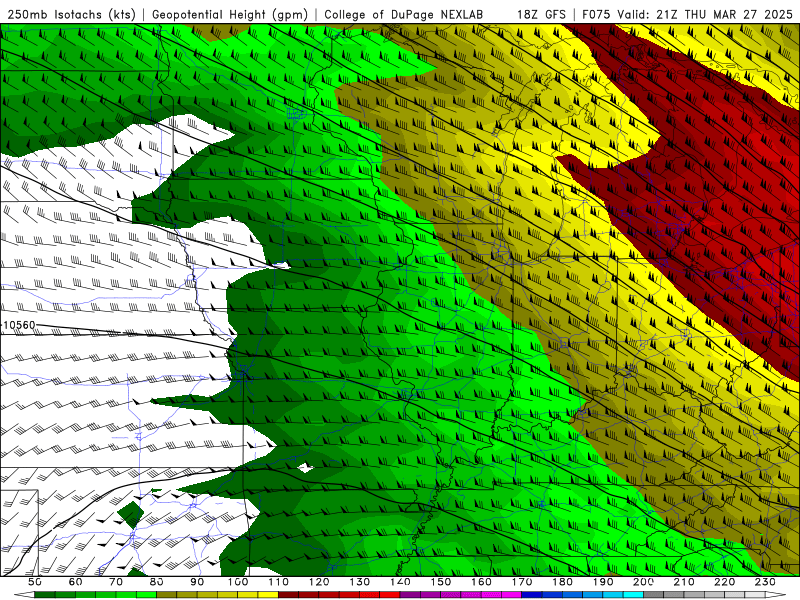Click the cyan swatch in the color bar
Screen dimensions: 800x600
[633, 594]
